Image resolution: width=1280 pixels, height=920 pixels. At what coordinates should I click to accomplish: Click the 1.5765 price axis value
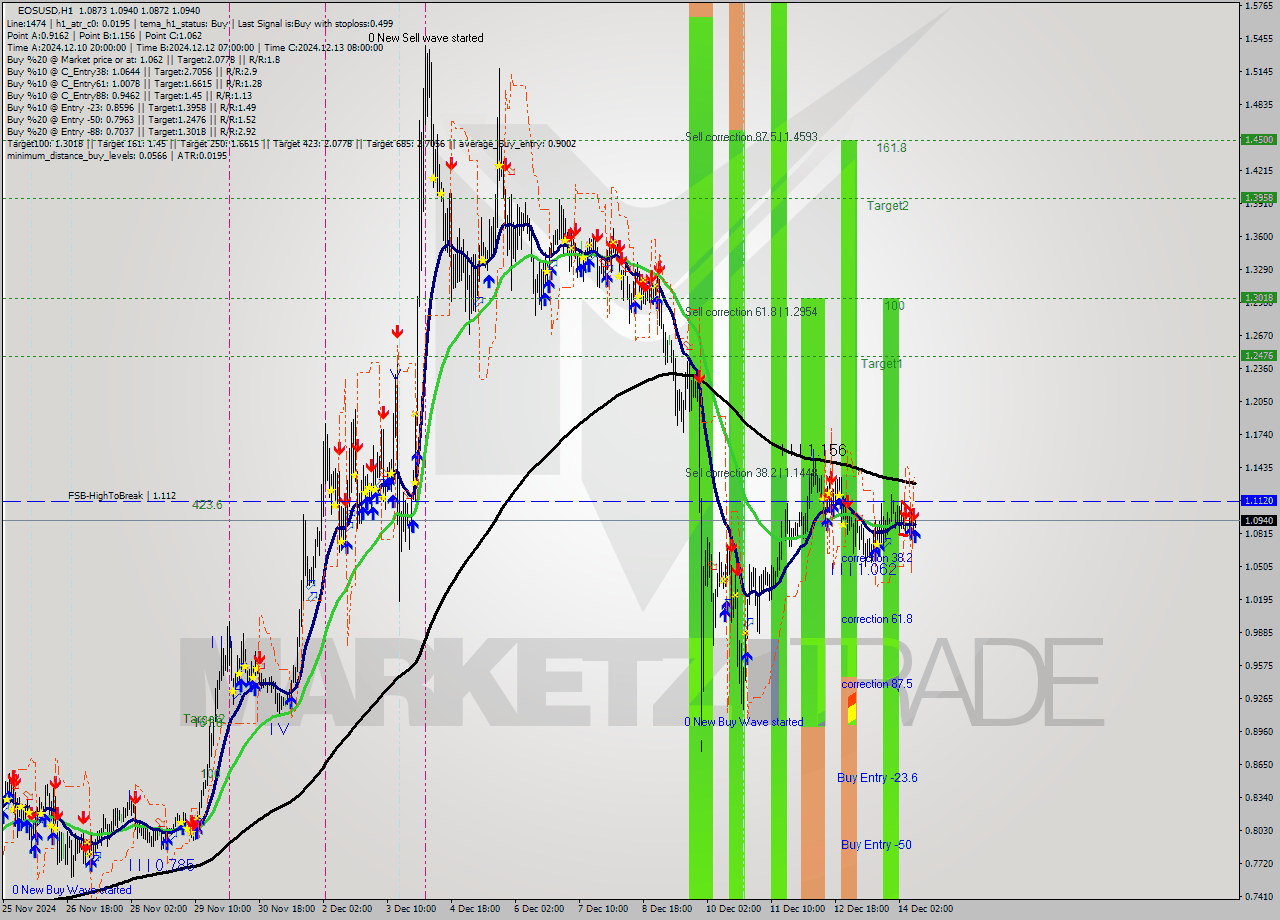tap(1258, 6)
